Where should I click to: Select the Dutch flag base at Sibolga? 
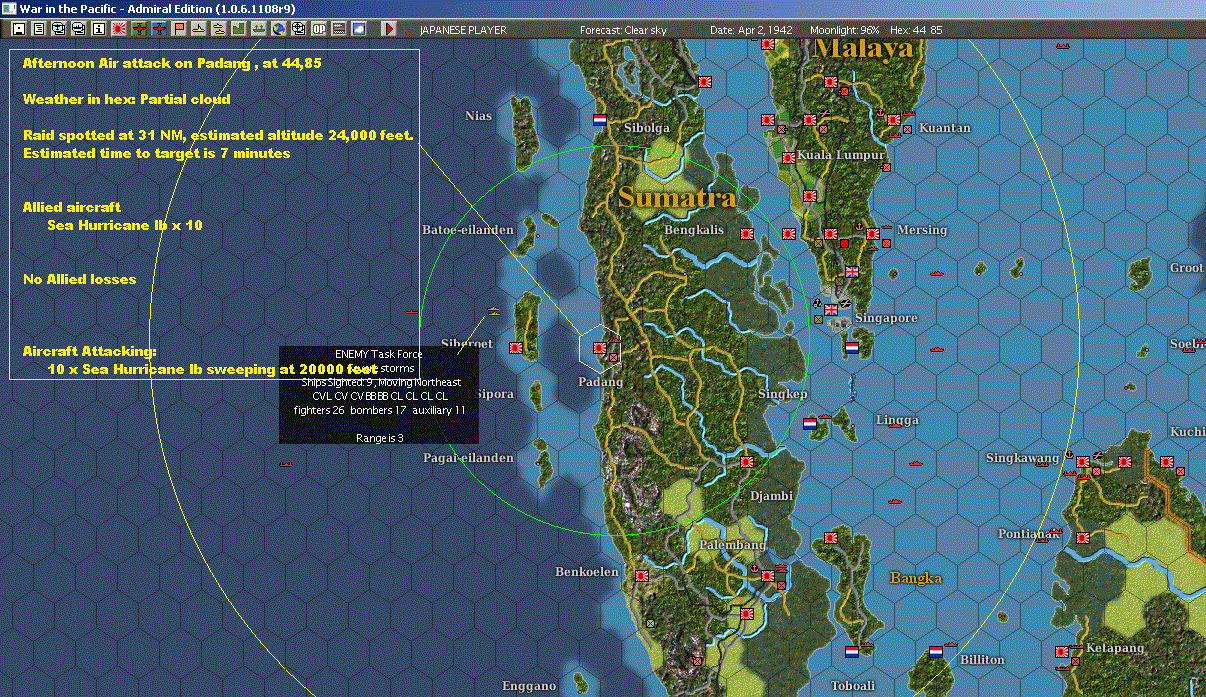[x=600, y=120]
